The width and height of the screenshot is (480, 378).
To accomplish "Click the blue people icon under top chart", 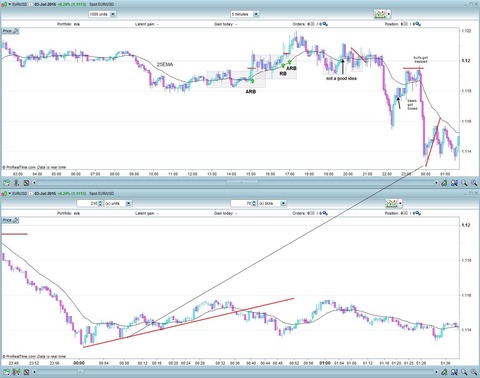I will point(454,183).
